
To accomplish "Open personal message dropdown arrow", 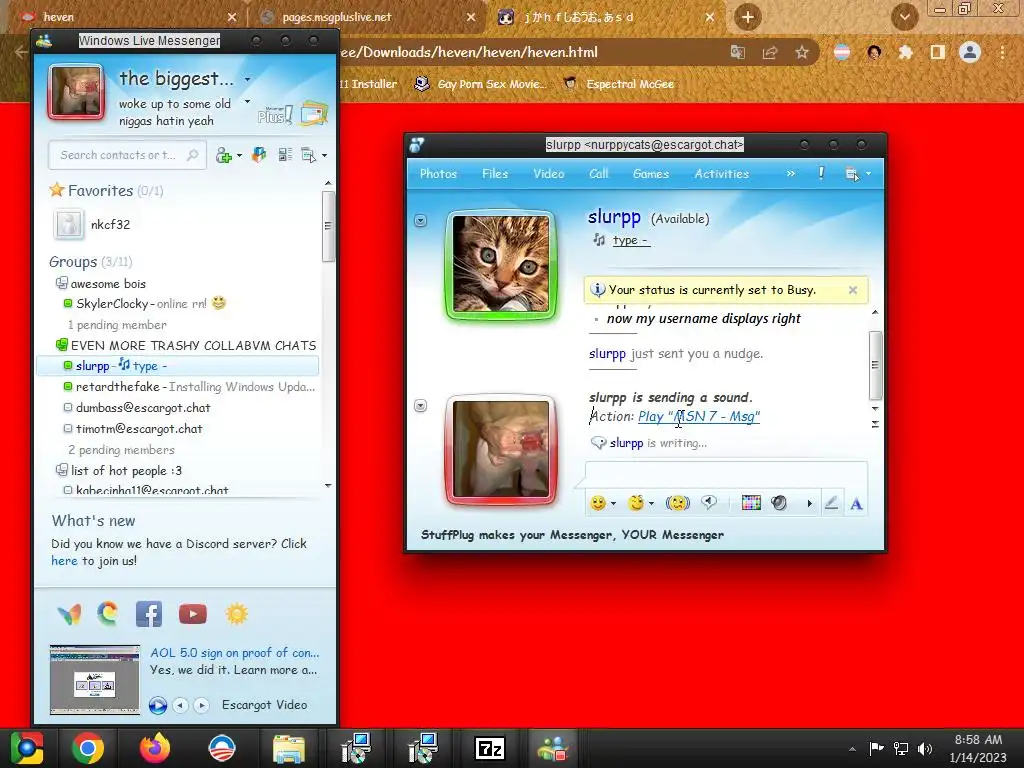I will pos(248,102).
